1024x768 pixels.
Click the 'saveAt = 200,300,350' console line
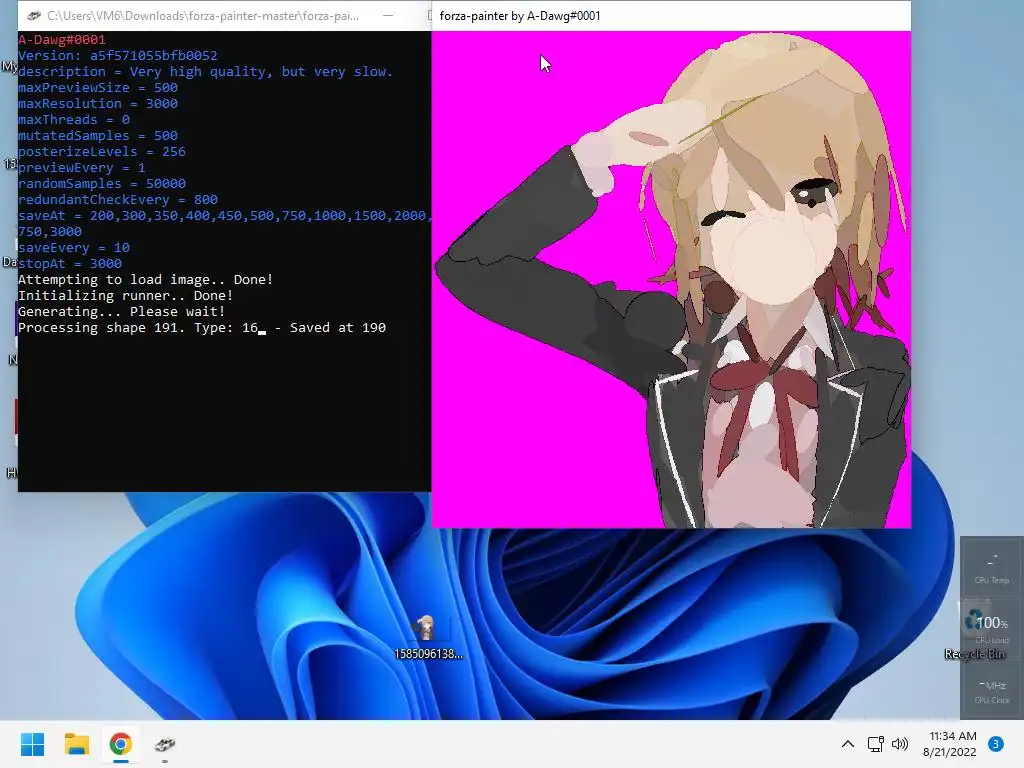[224, 216]
